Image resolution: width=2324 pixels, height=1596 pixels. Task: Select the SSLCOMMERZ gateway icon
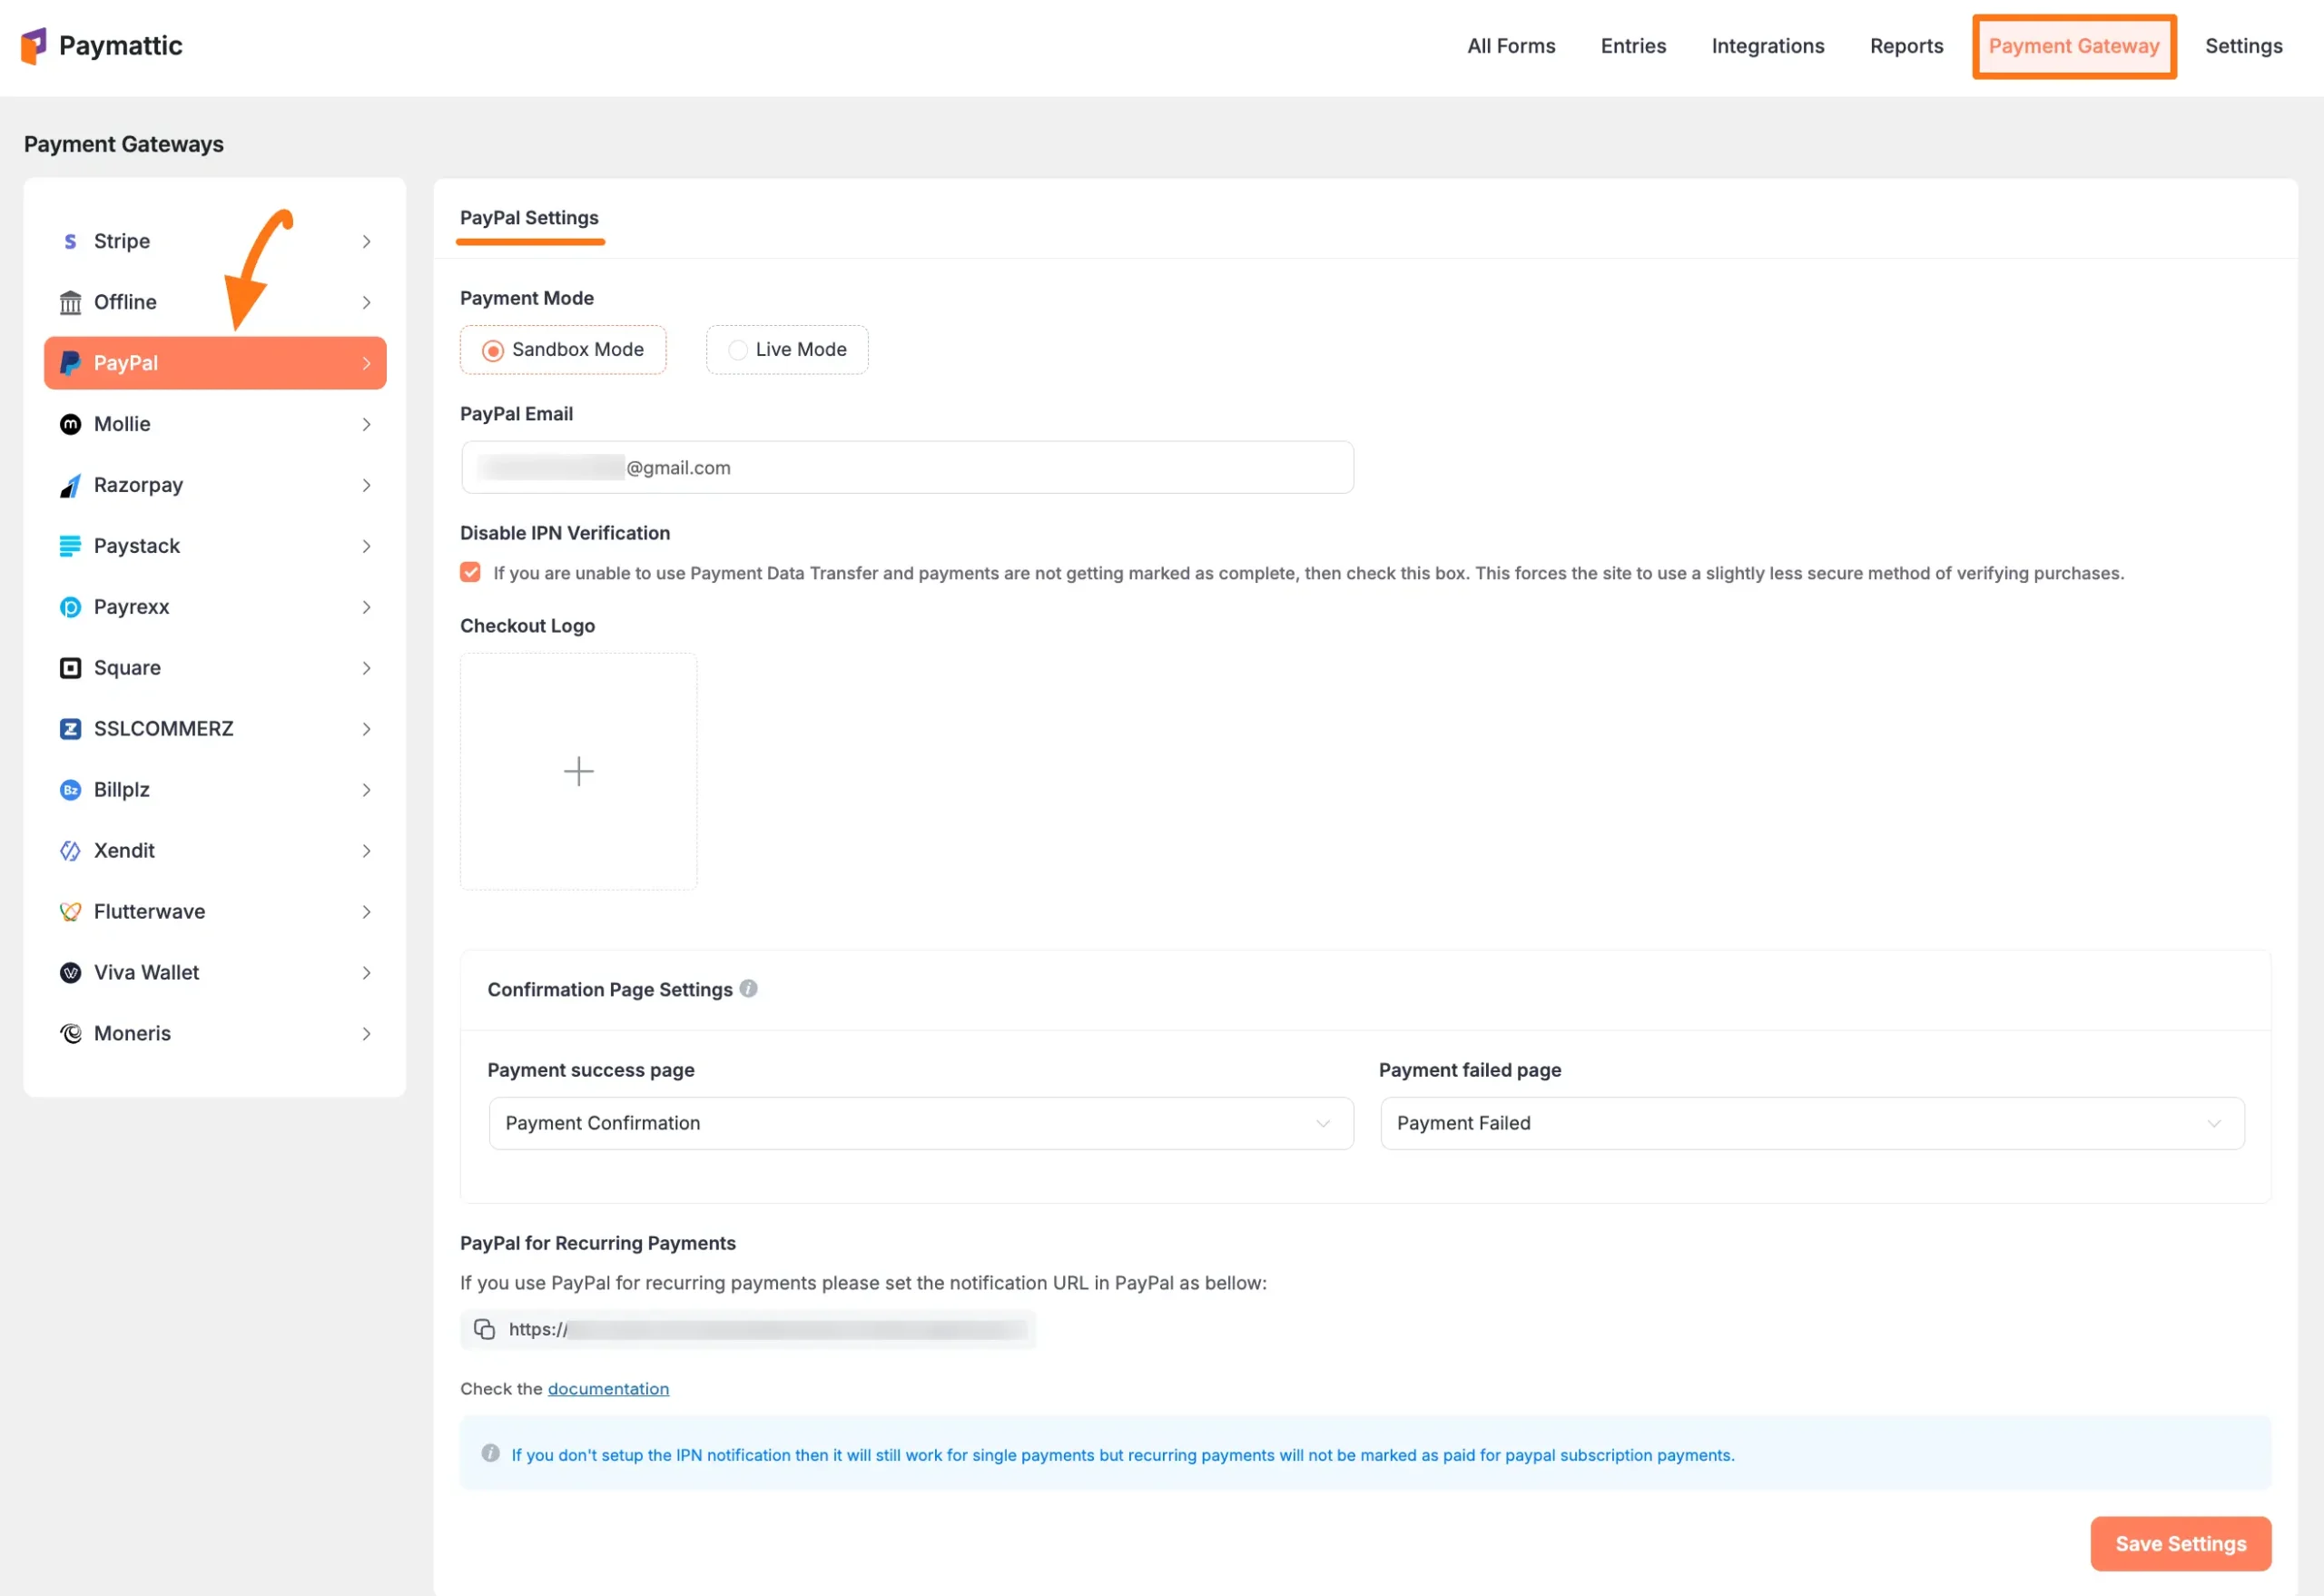pos(70,728)
